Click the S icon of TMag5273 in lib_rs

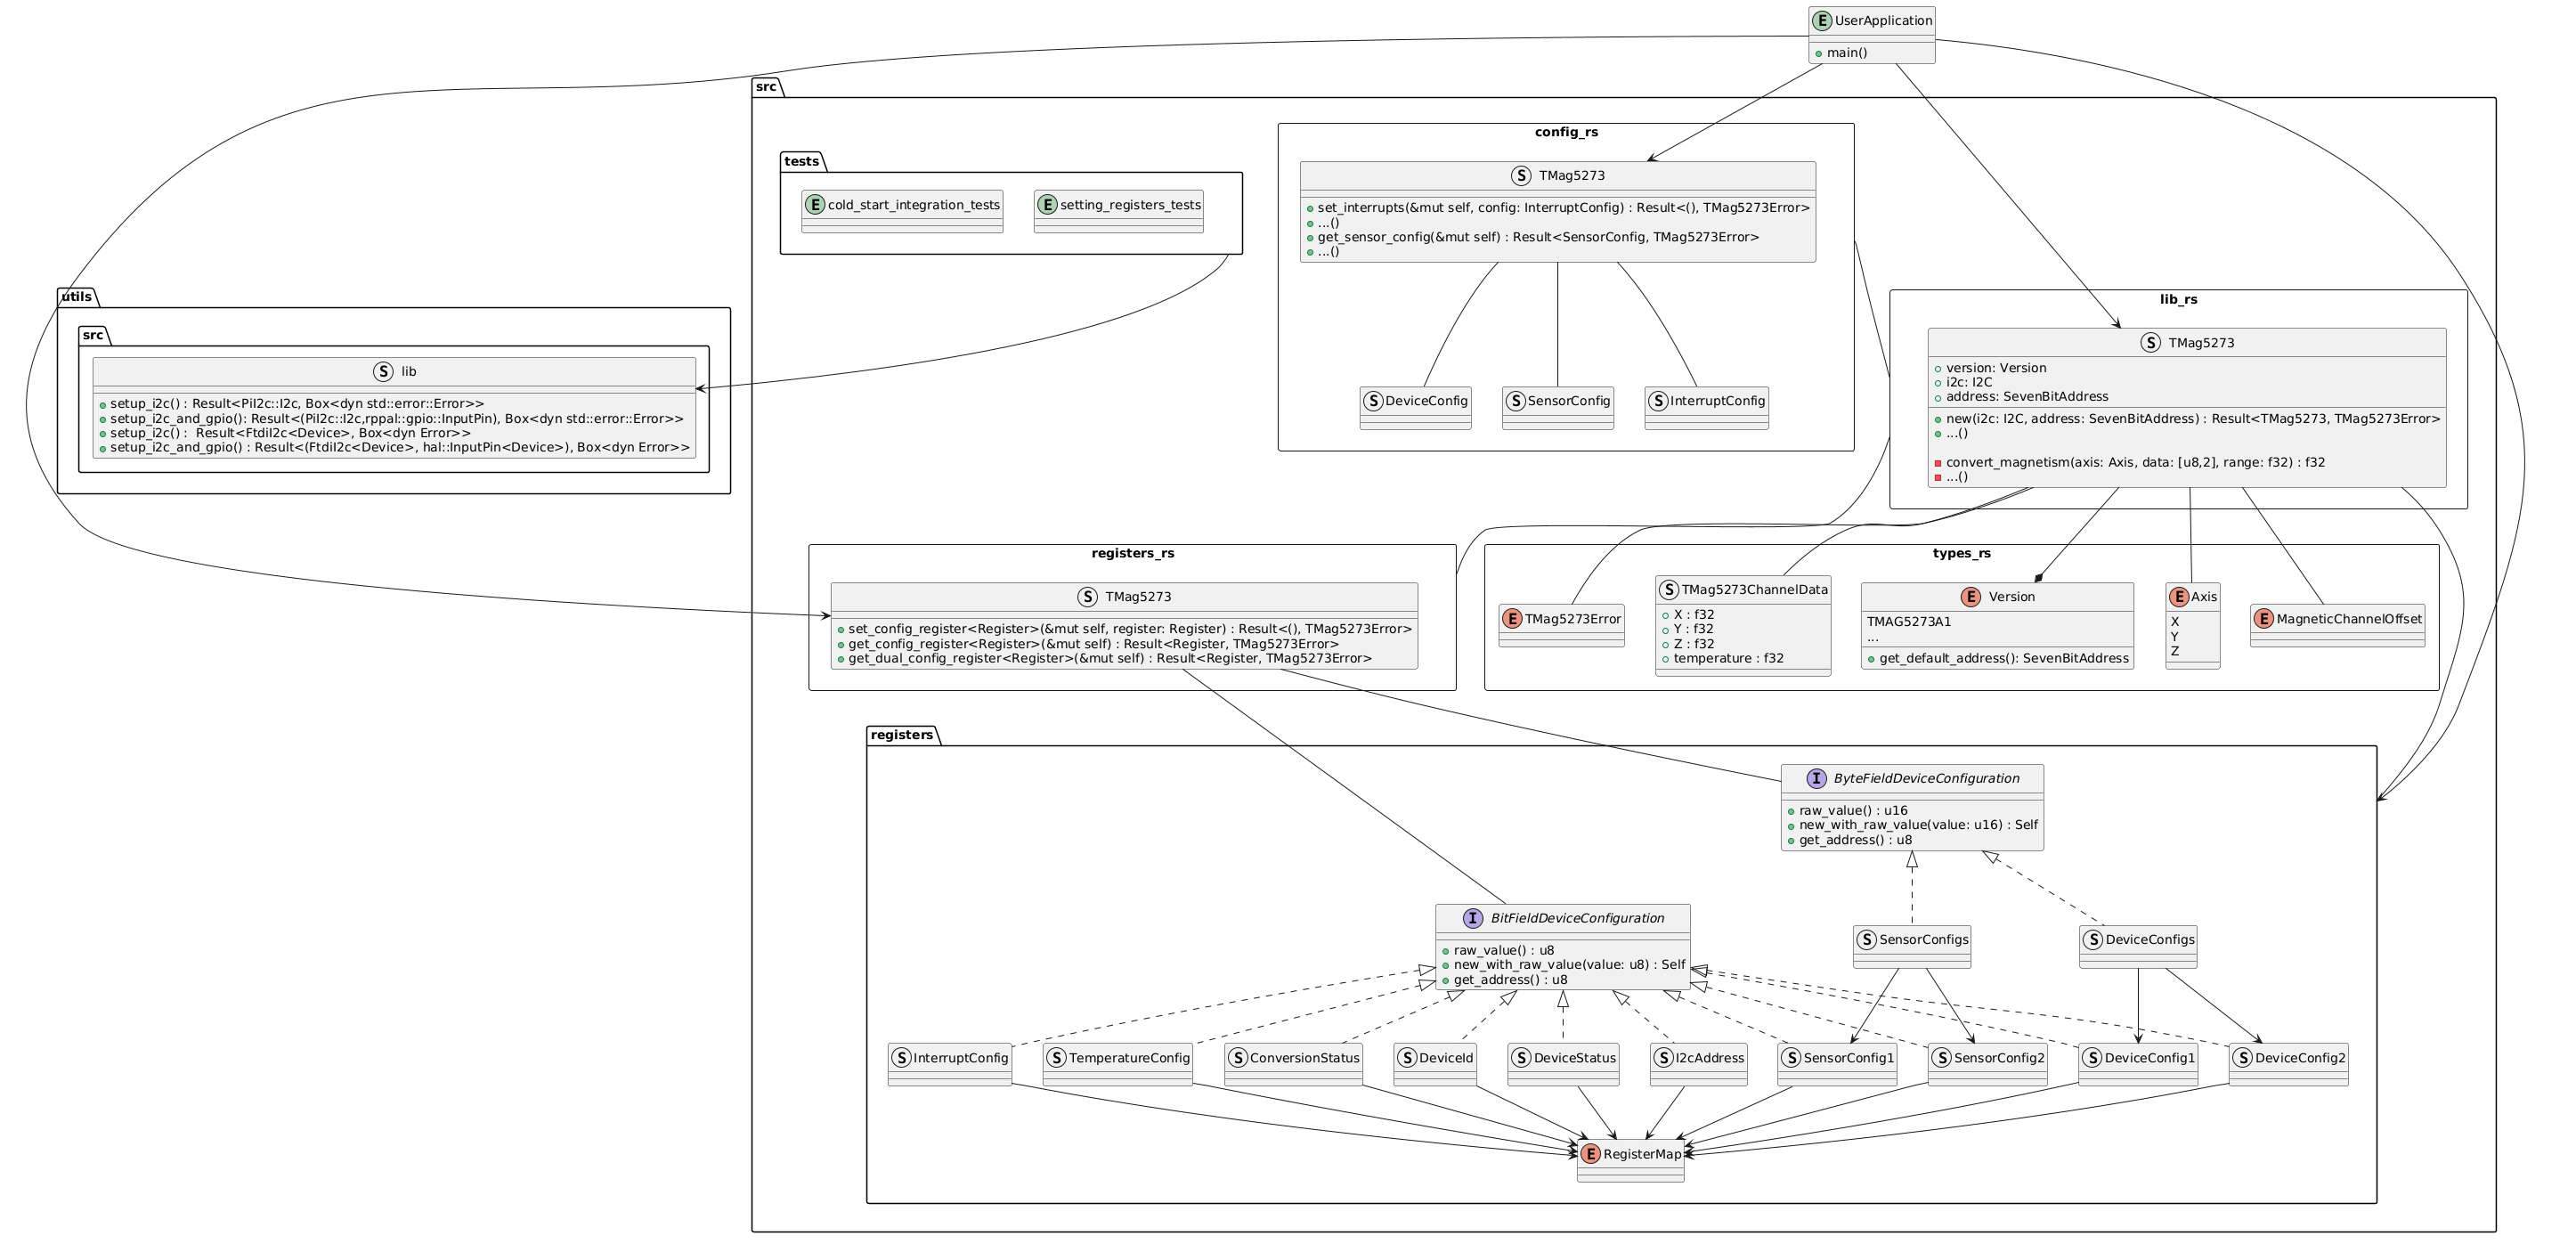[x=2150, y=342]
